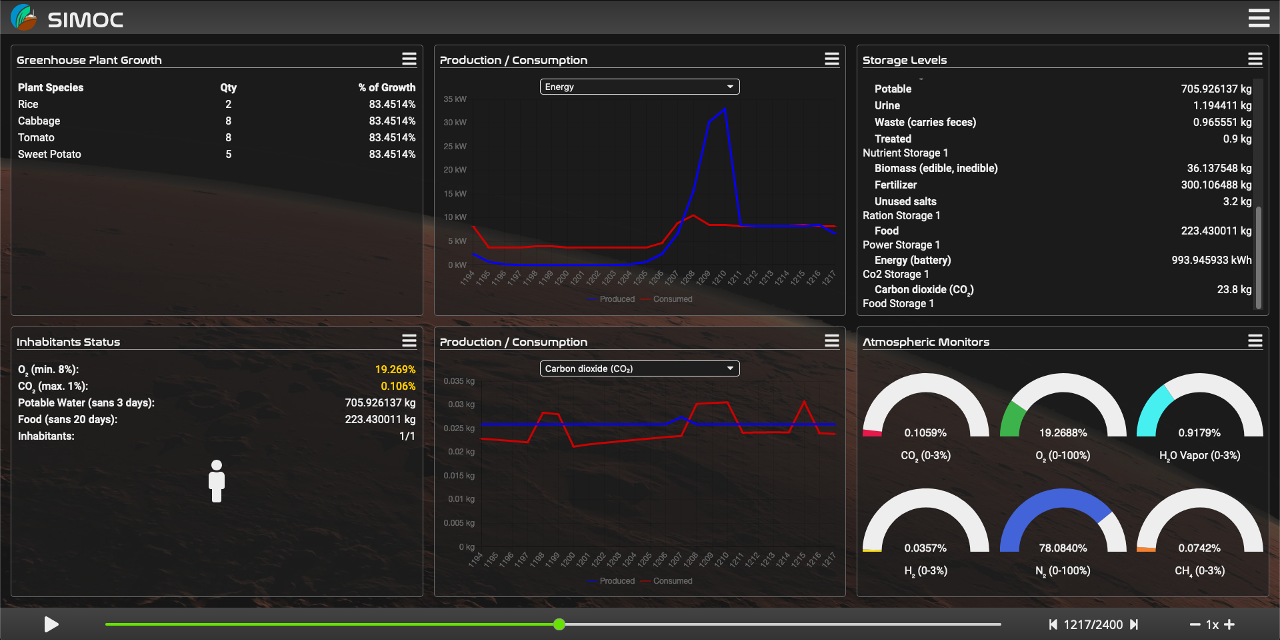Image resolution: width=1280 pixels, height=640 pixels.
Task: Toggle Produced series in Energy chart legend
Action: pos(610,299)
